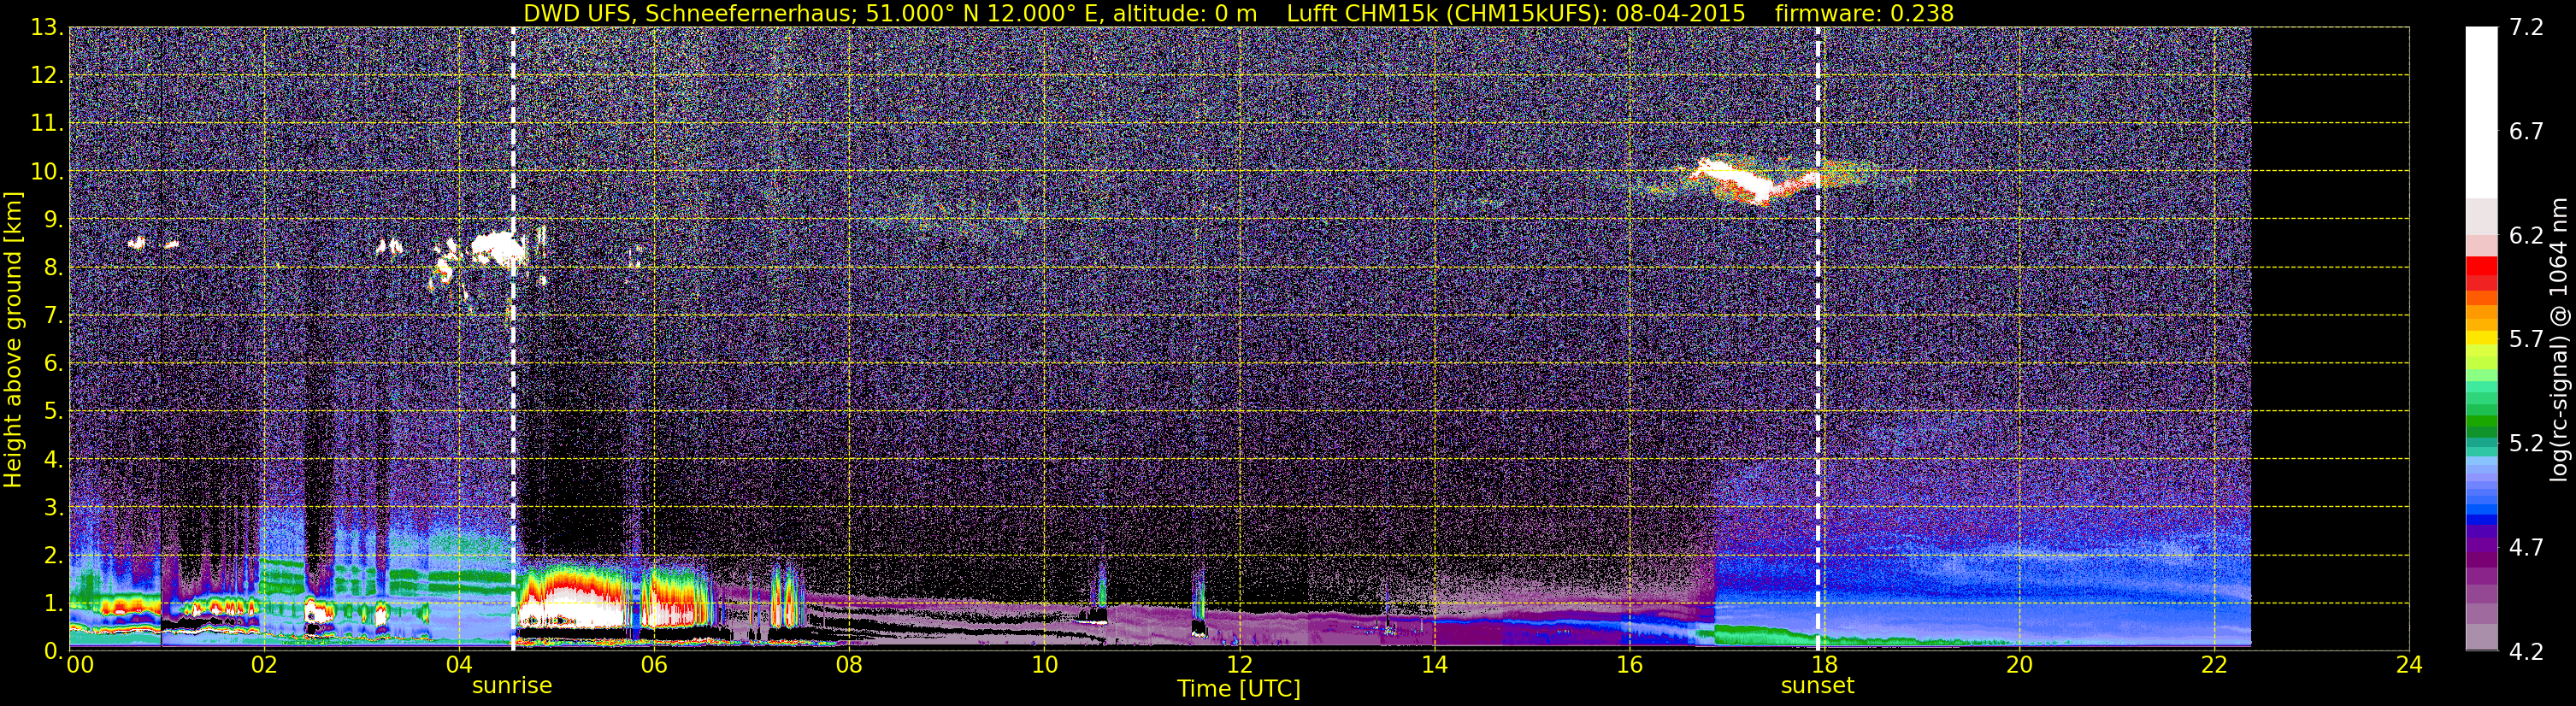Click the time tick label '00'
Viewport: 2576px width, 706px height.
[80, 666]
